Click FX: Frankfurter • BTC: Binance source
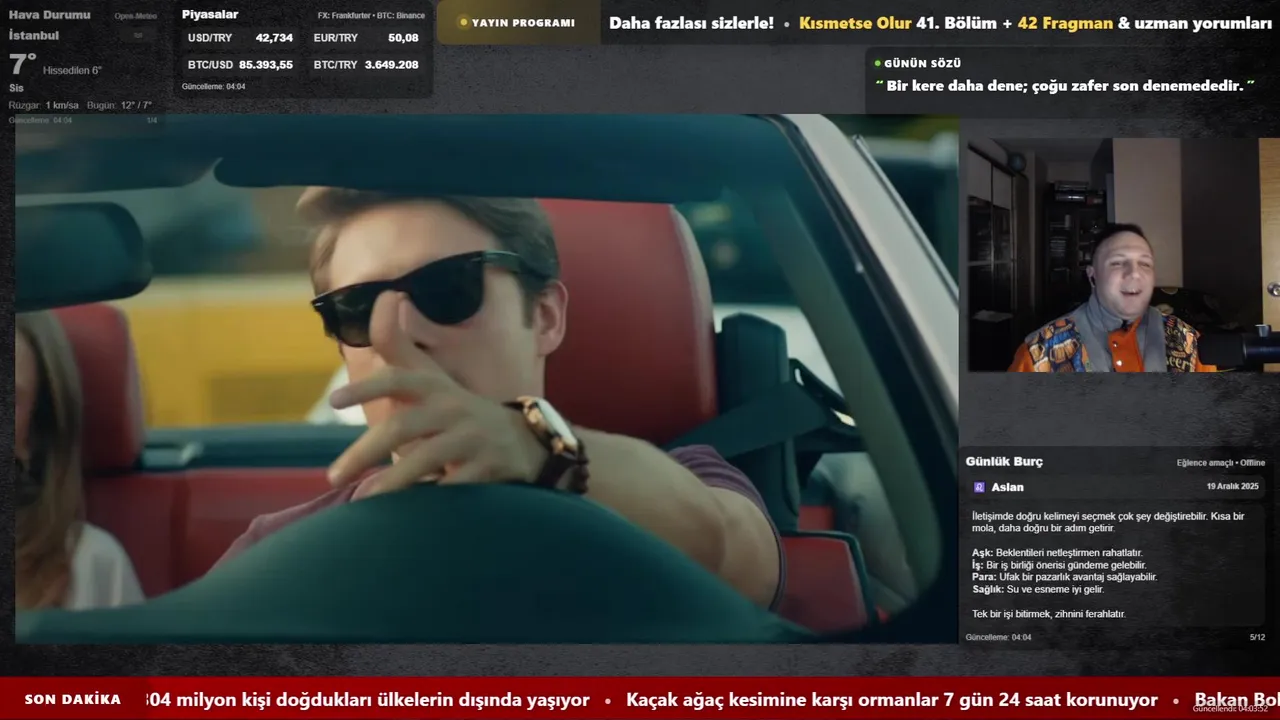Image resolution: width=1280 pixels, height=720 pixels. click(x=371, y=16)
